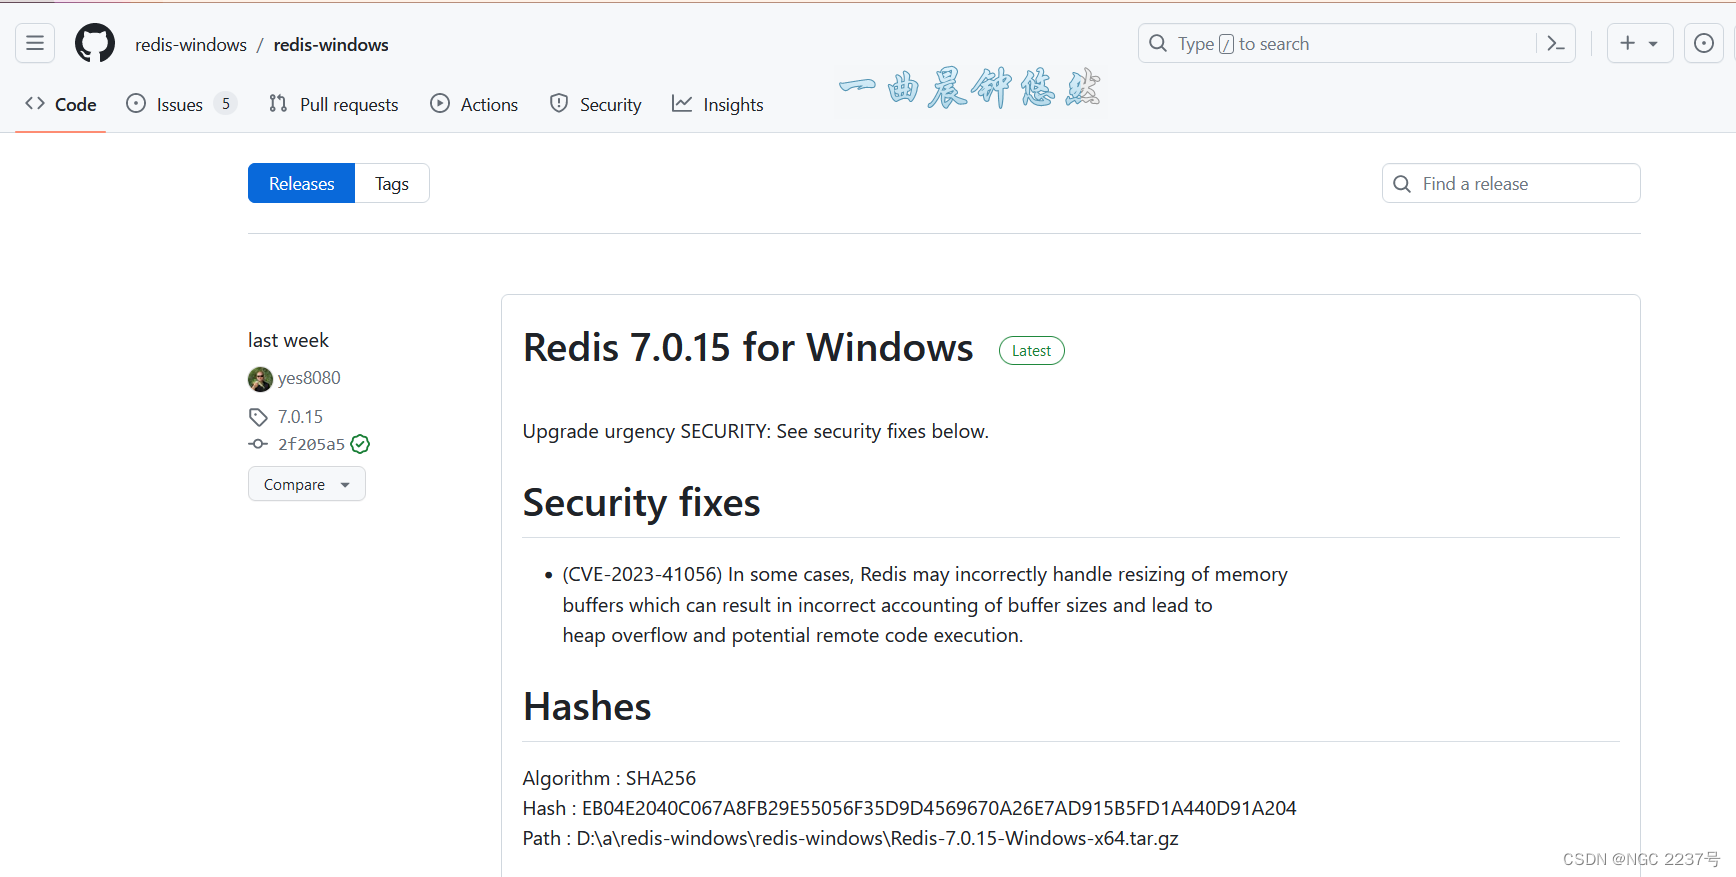1736x877 pixels.
Task: Click the magnifier in Find a release
Action: (x=1402, y=184)
